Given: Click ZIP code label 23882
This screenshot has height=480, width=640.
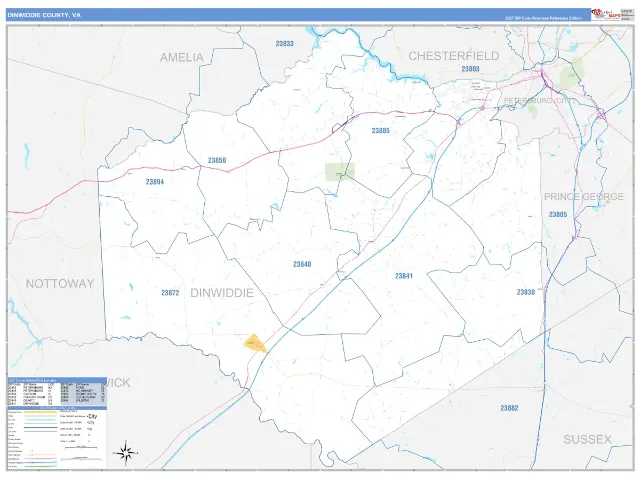Looking at the screenshot, I should (x=509, y=408).
